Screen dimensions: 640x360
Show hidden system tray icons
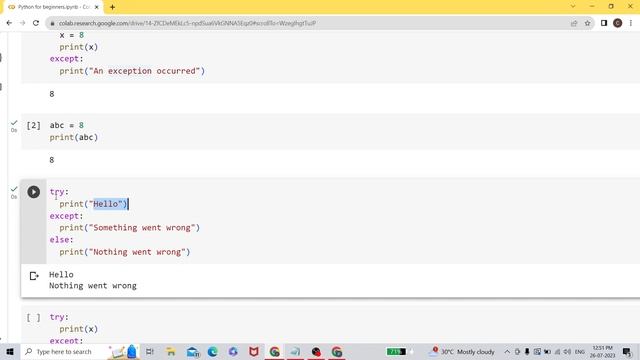[507, 351]
